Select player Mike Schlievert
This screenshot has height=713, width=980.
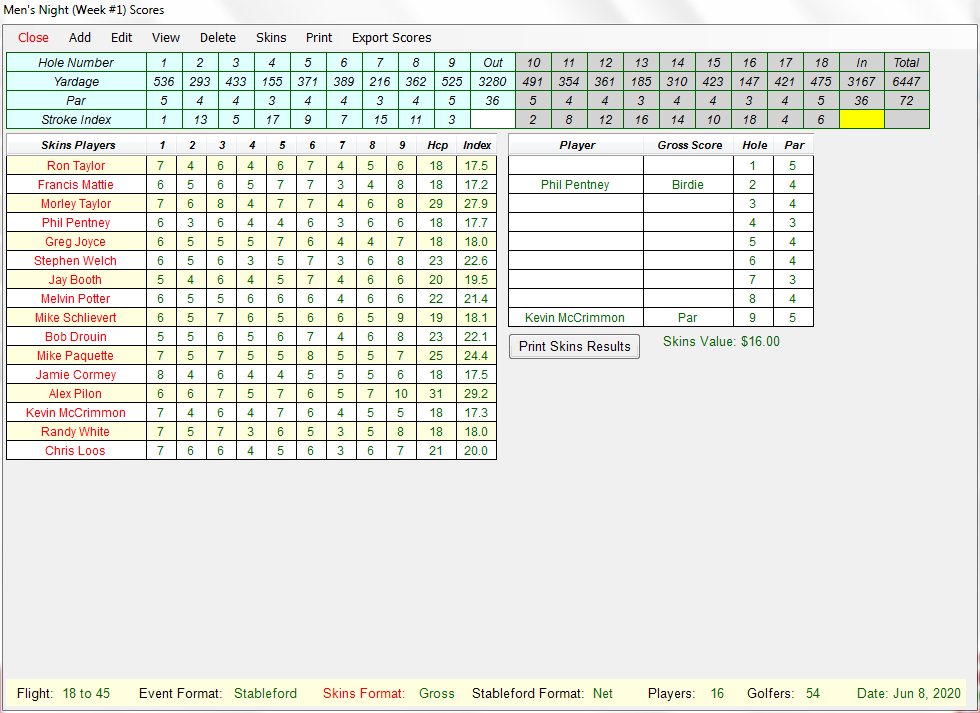tap(76, 317)
